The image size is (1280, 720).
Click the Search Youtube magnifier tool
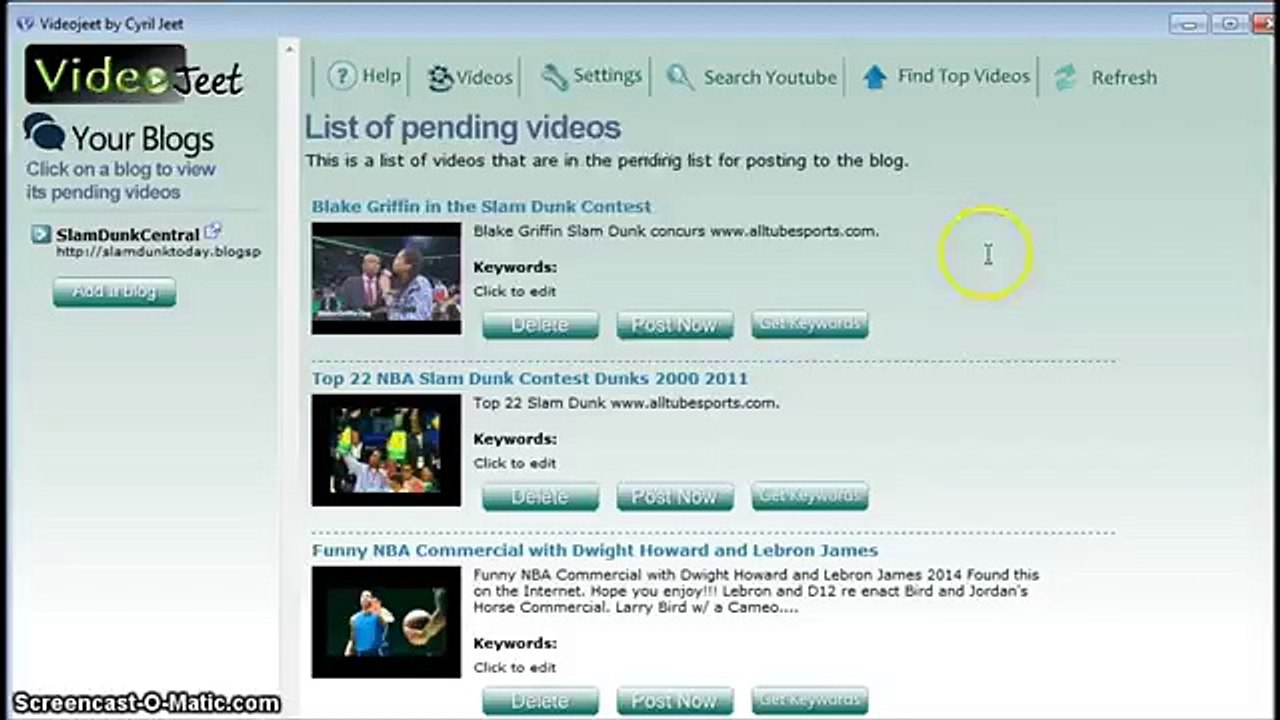pos(752,77)
